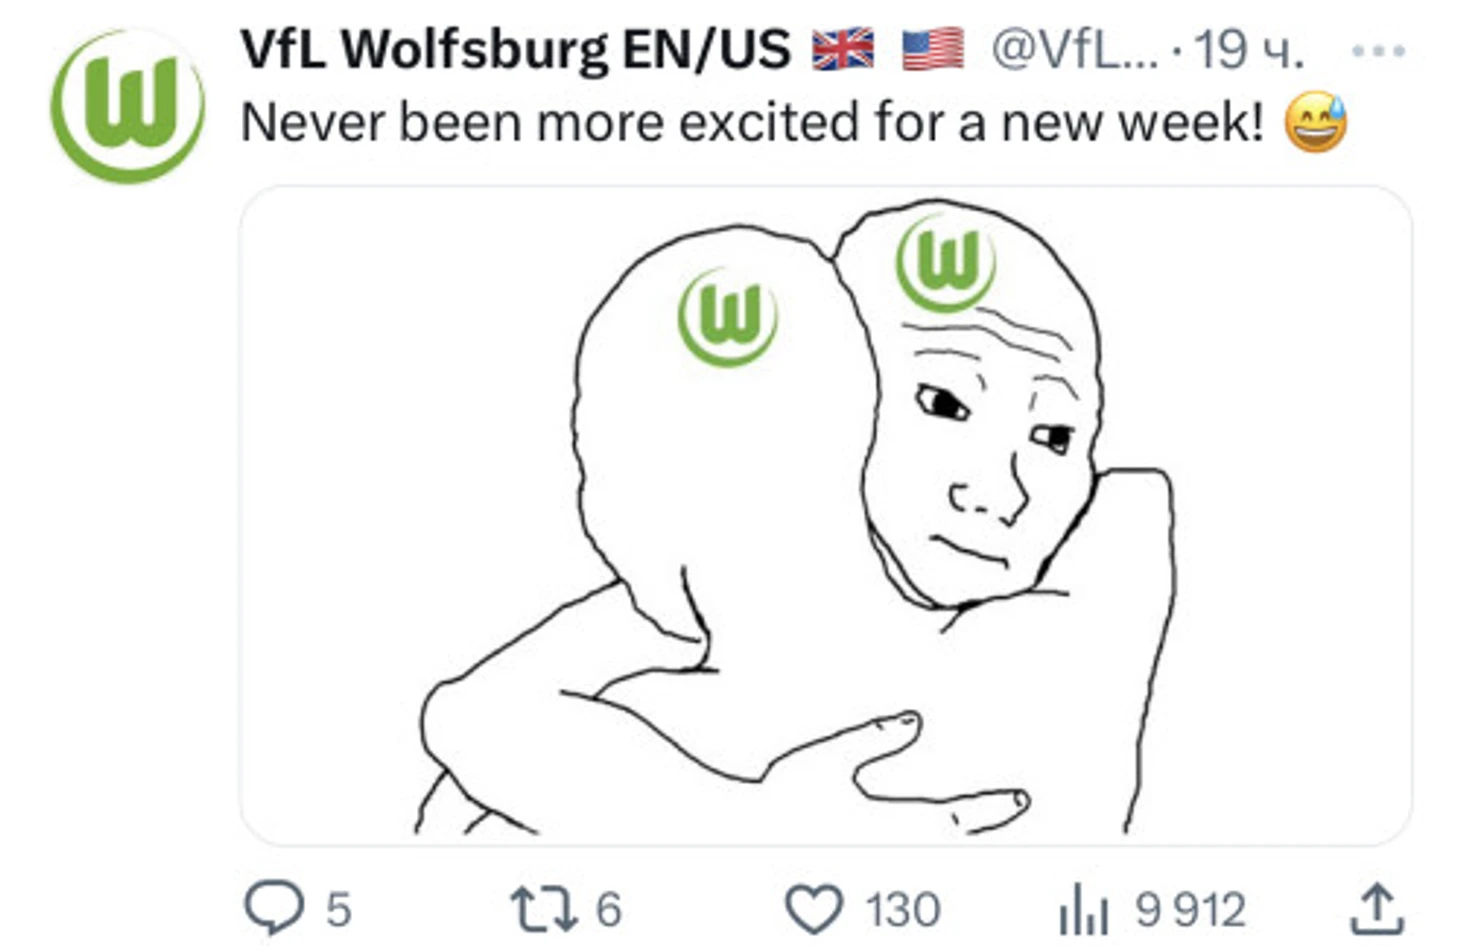Click the reply speech bubble icon
This screenshot has height=946, width=1460.
[274, 908]
